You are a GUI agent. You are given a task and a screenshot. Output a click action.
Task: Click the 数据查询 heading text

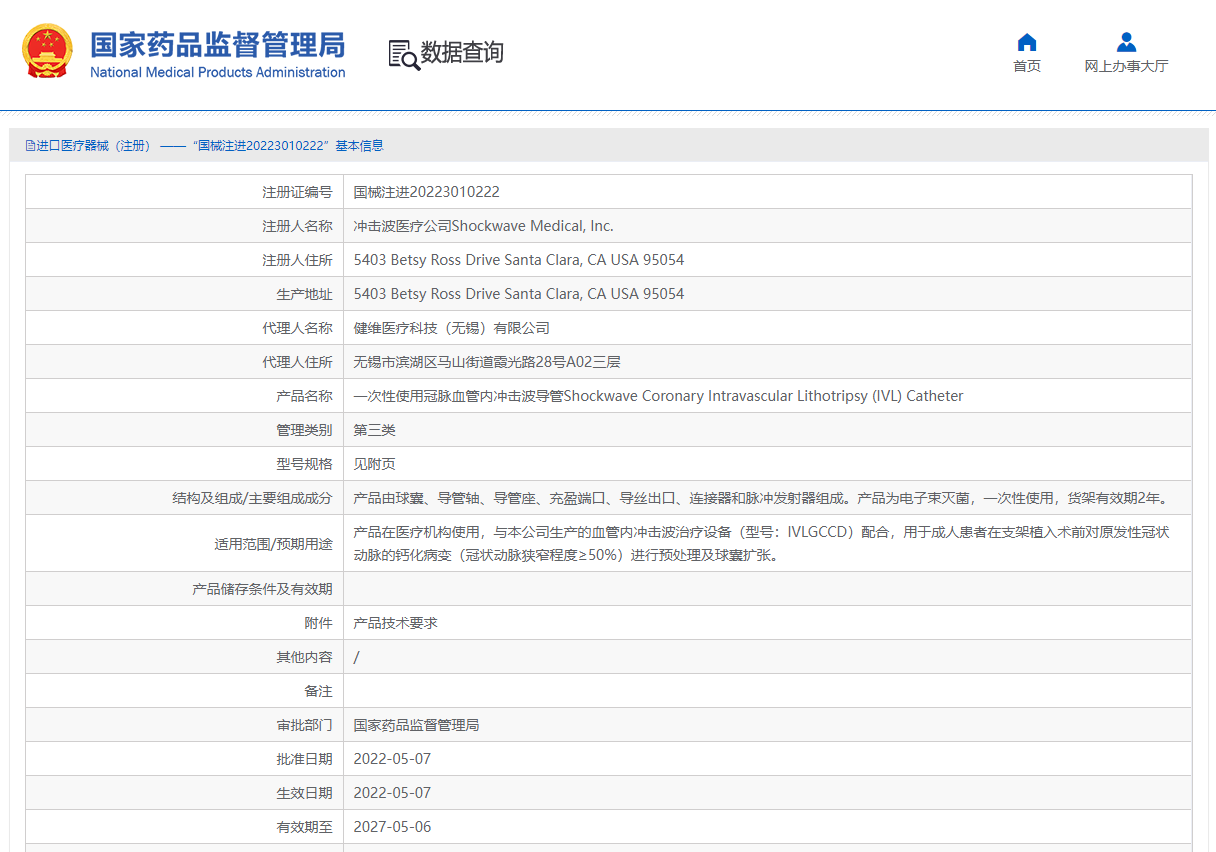click(462, 53)
